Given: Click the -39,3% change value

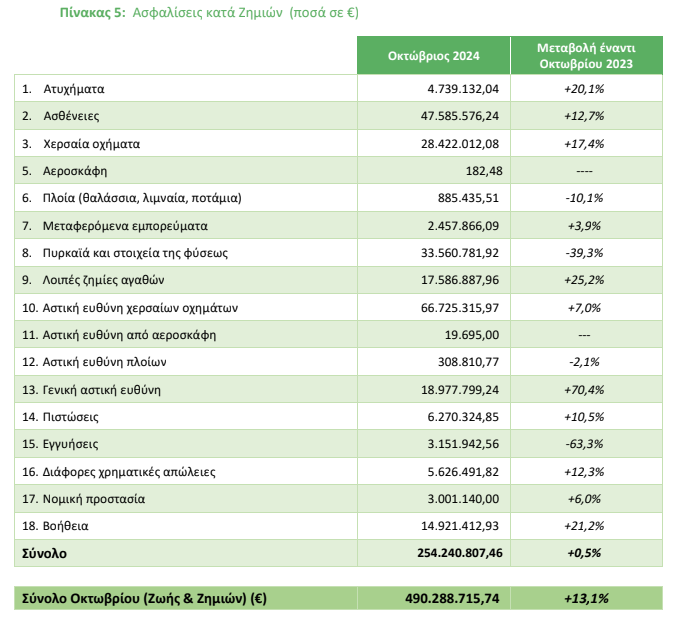Looking at the screenshot, I should 584,253.
